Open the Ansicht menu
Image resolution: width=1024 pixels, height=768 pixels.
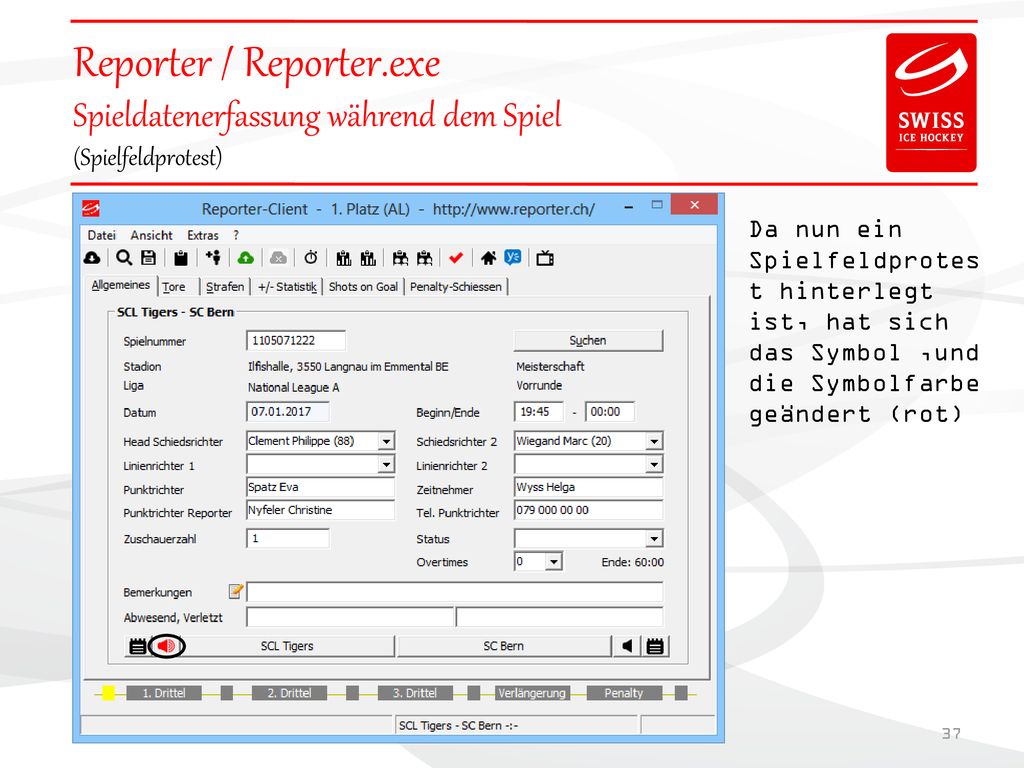tap(152, 235)
